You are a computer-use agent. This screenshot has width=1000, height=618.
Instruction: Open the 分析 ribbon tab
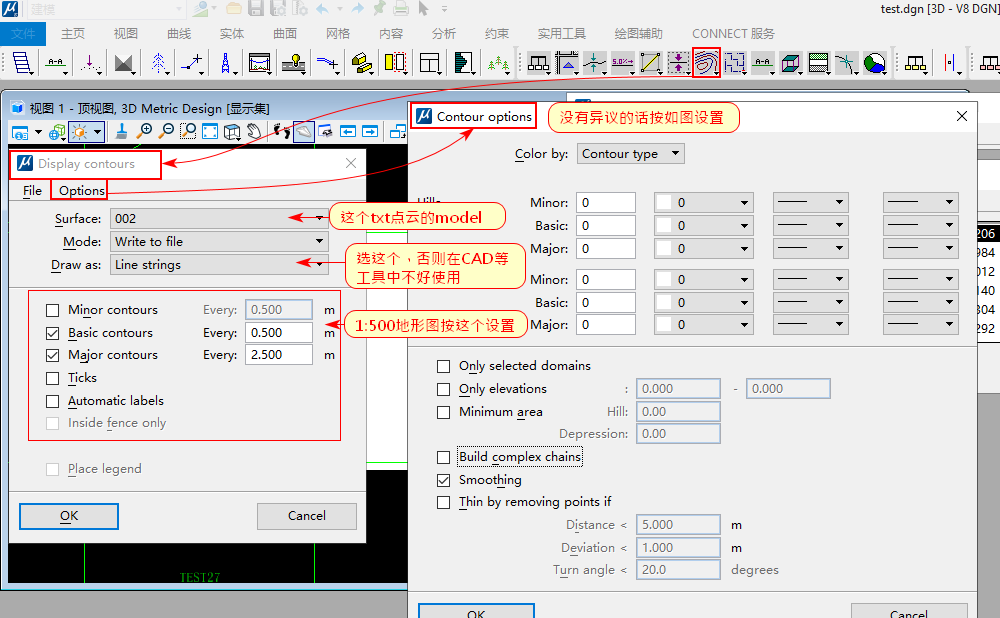(x=444, y=34)
